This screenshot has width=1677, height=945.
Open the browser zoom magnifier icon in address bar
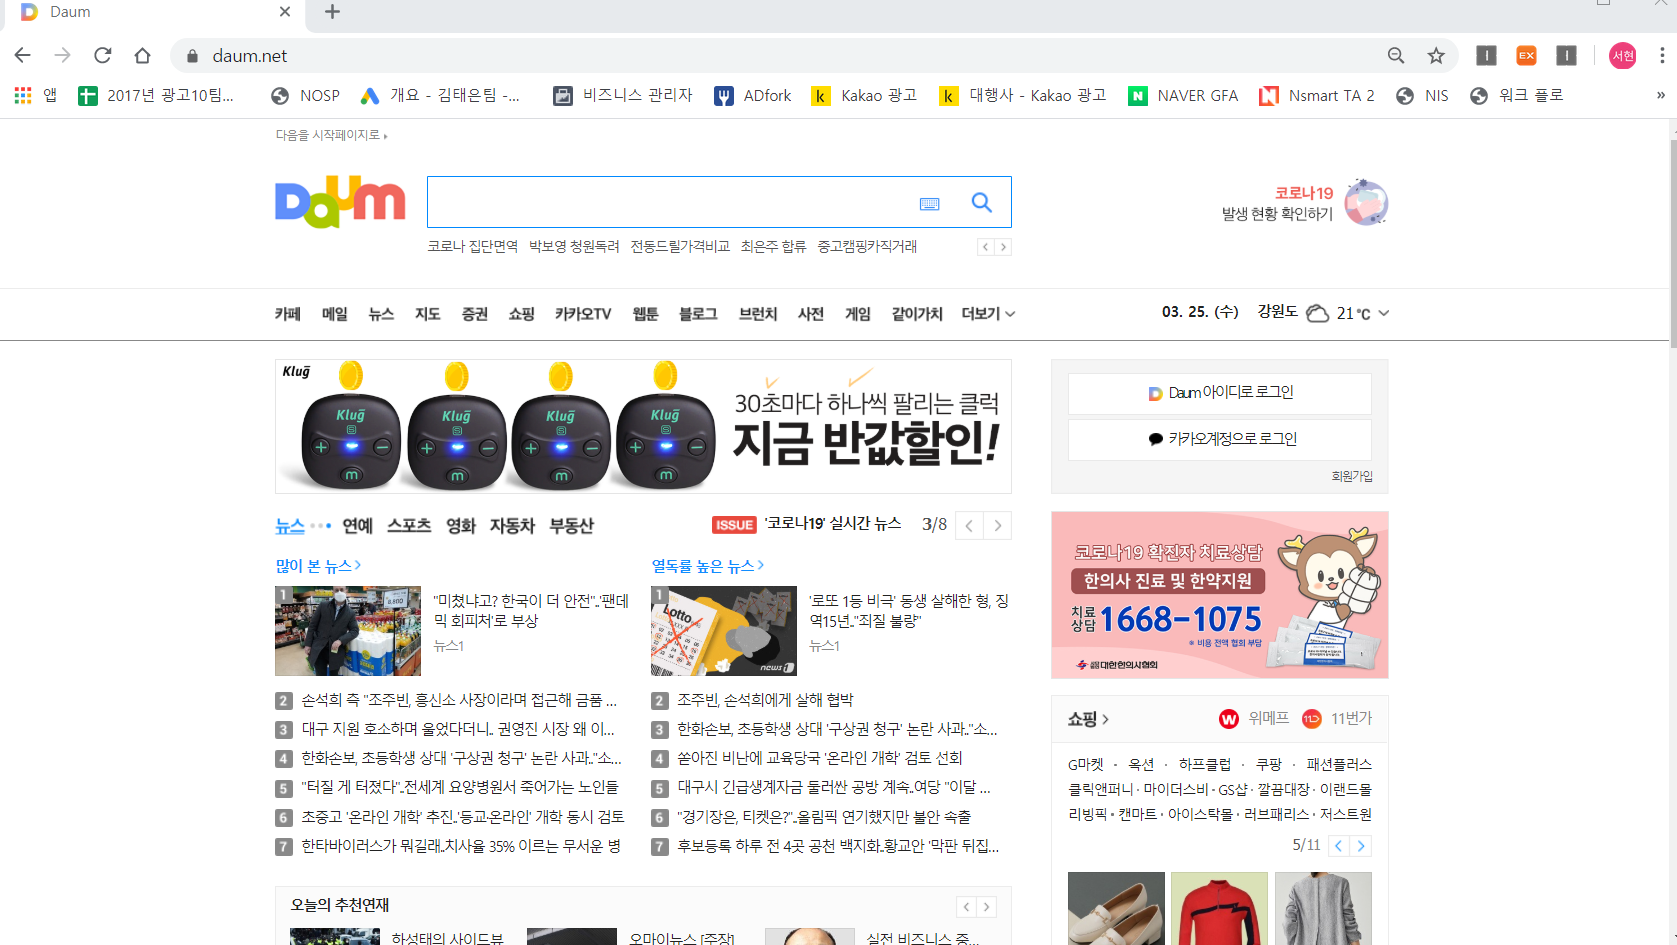click(1396, 56)
